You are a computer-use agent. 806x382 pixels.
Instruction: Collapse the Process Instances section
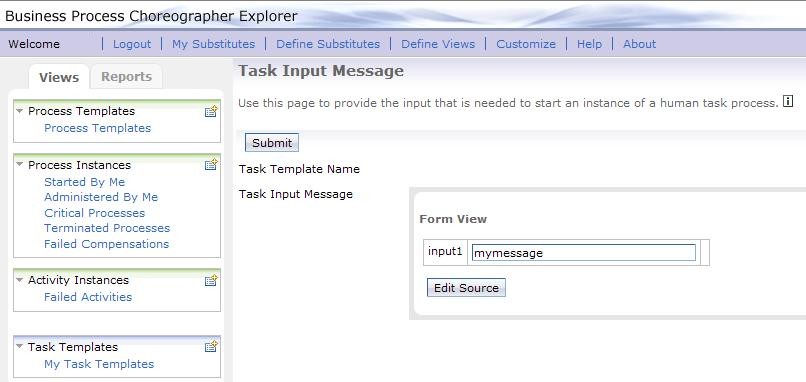(20, 165)
